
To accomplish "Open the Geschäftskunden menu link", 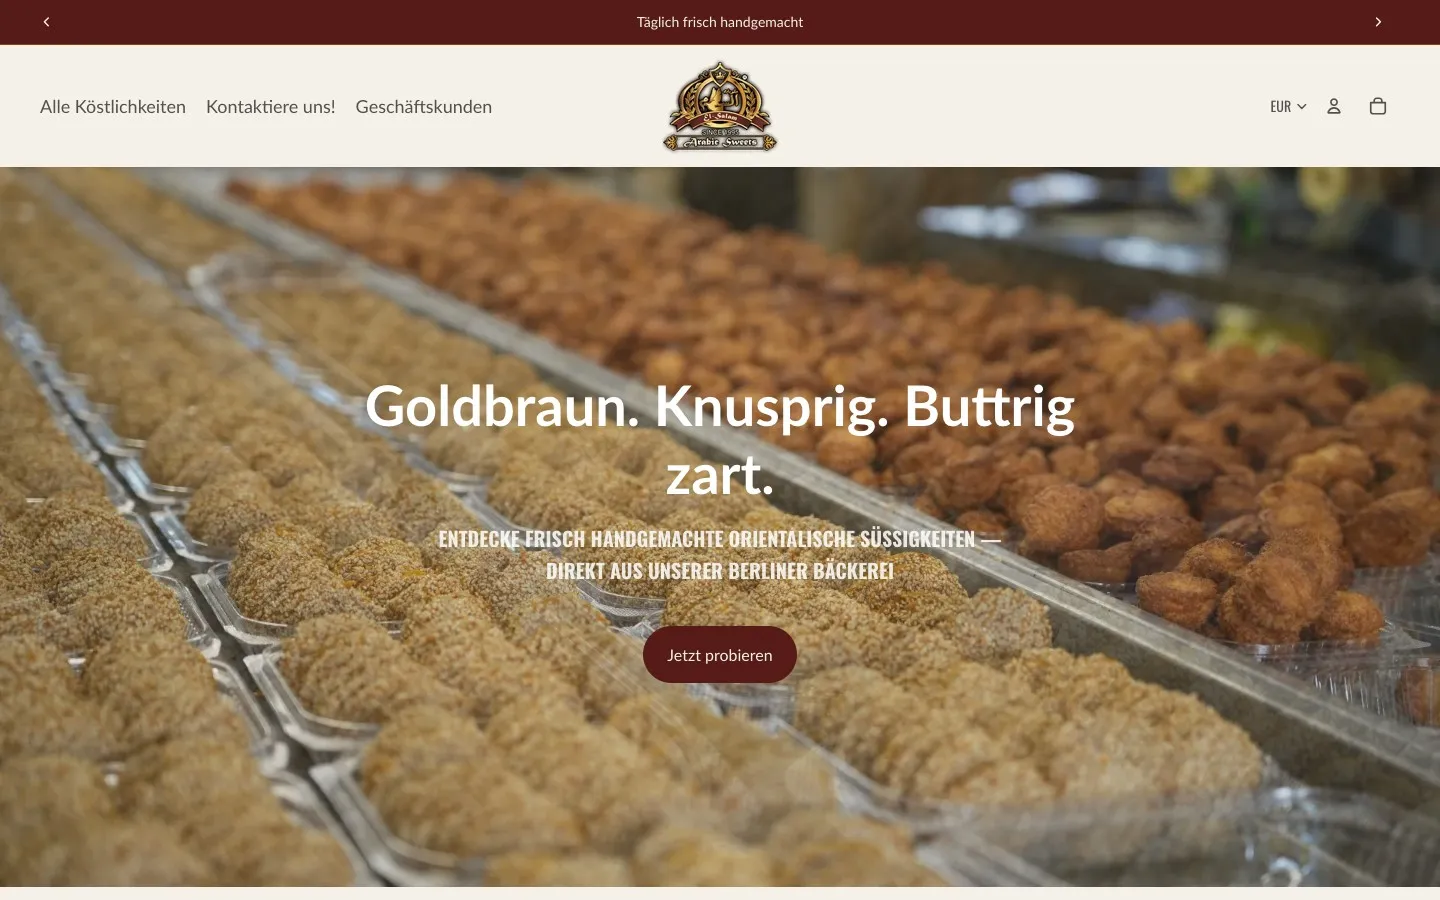I will tap(424, 106).
